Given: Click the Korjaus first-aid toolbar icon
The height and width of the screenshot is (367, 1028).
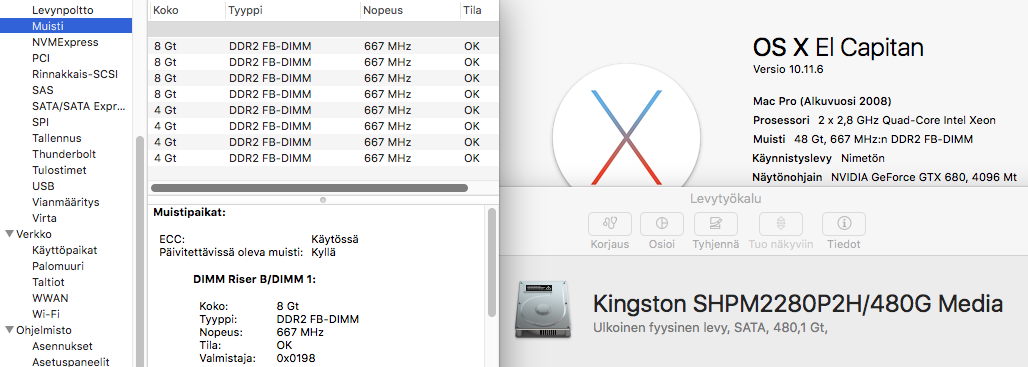Looking at the screenshot, I should point(610,224).
